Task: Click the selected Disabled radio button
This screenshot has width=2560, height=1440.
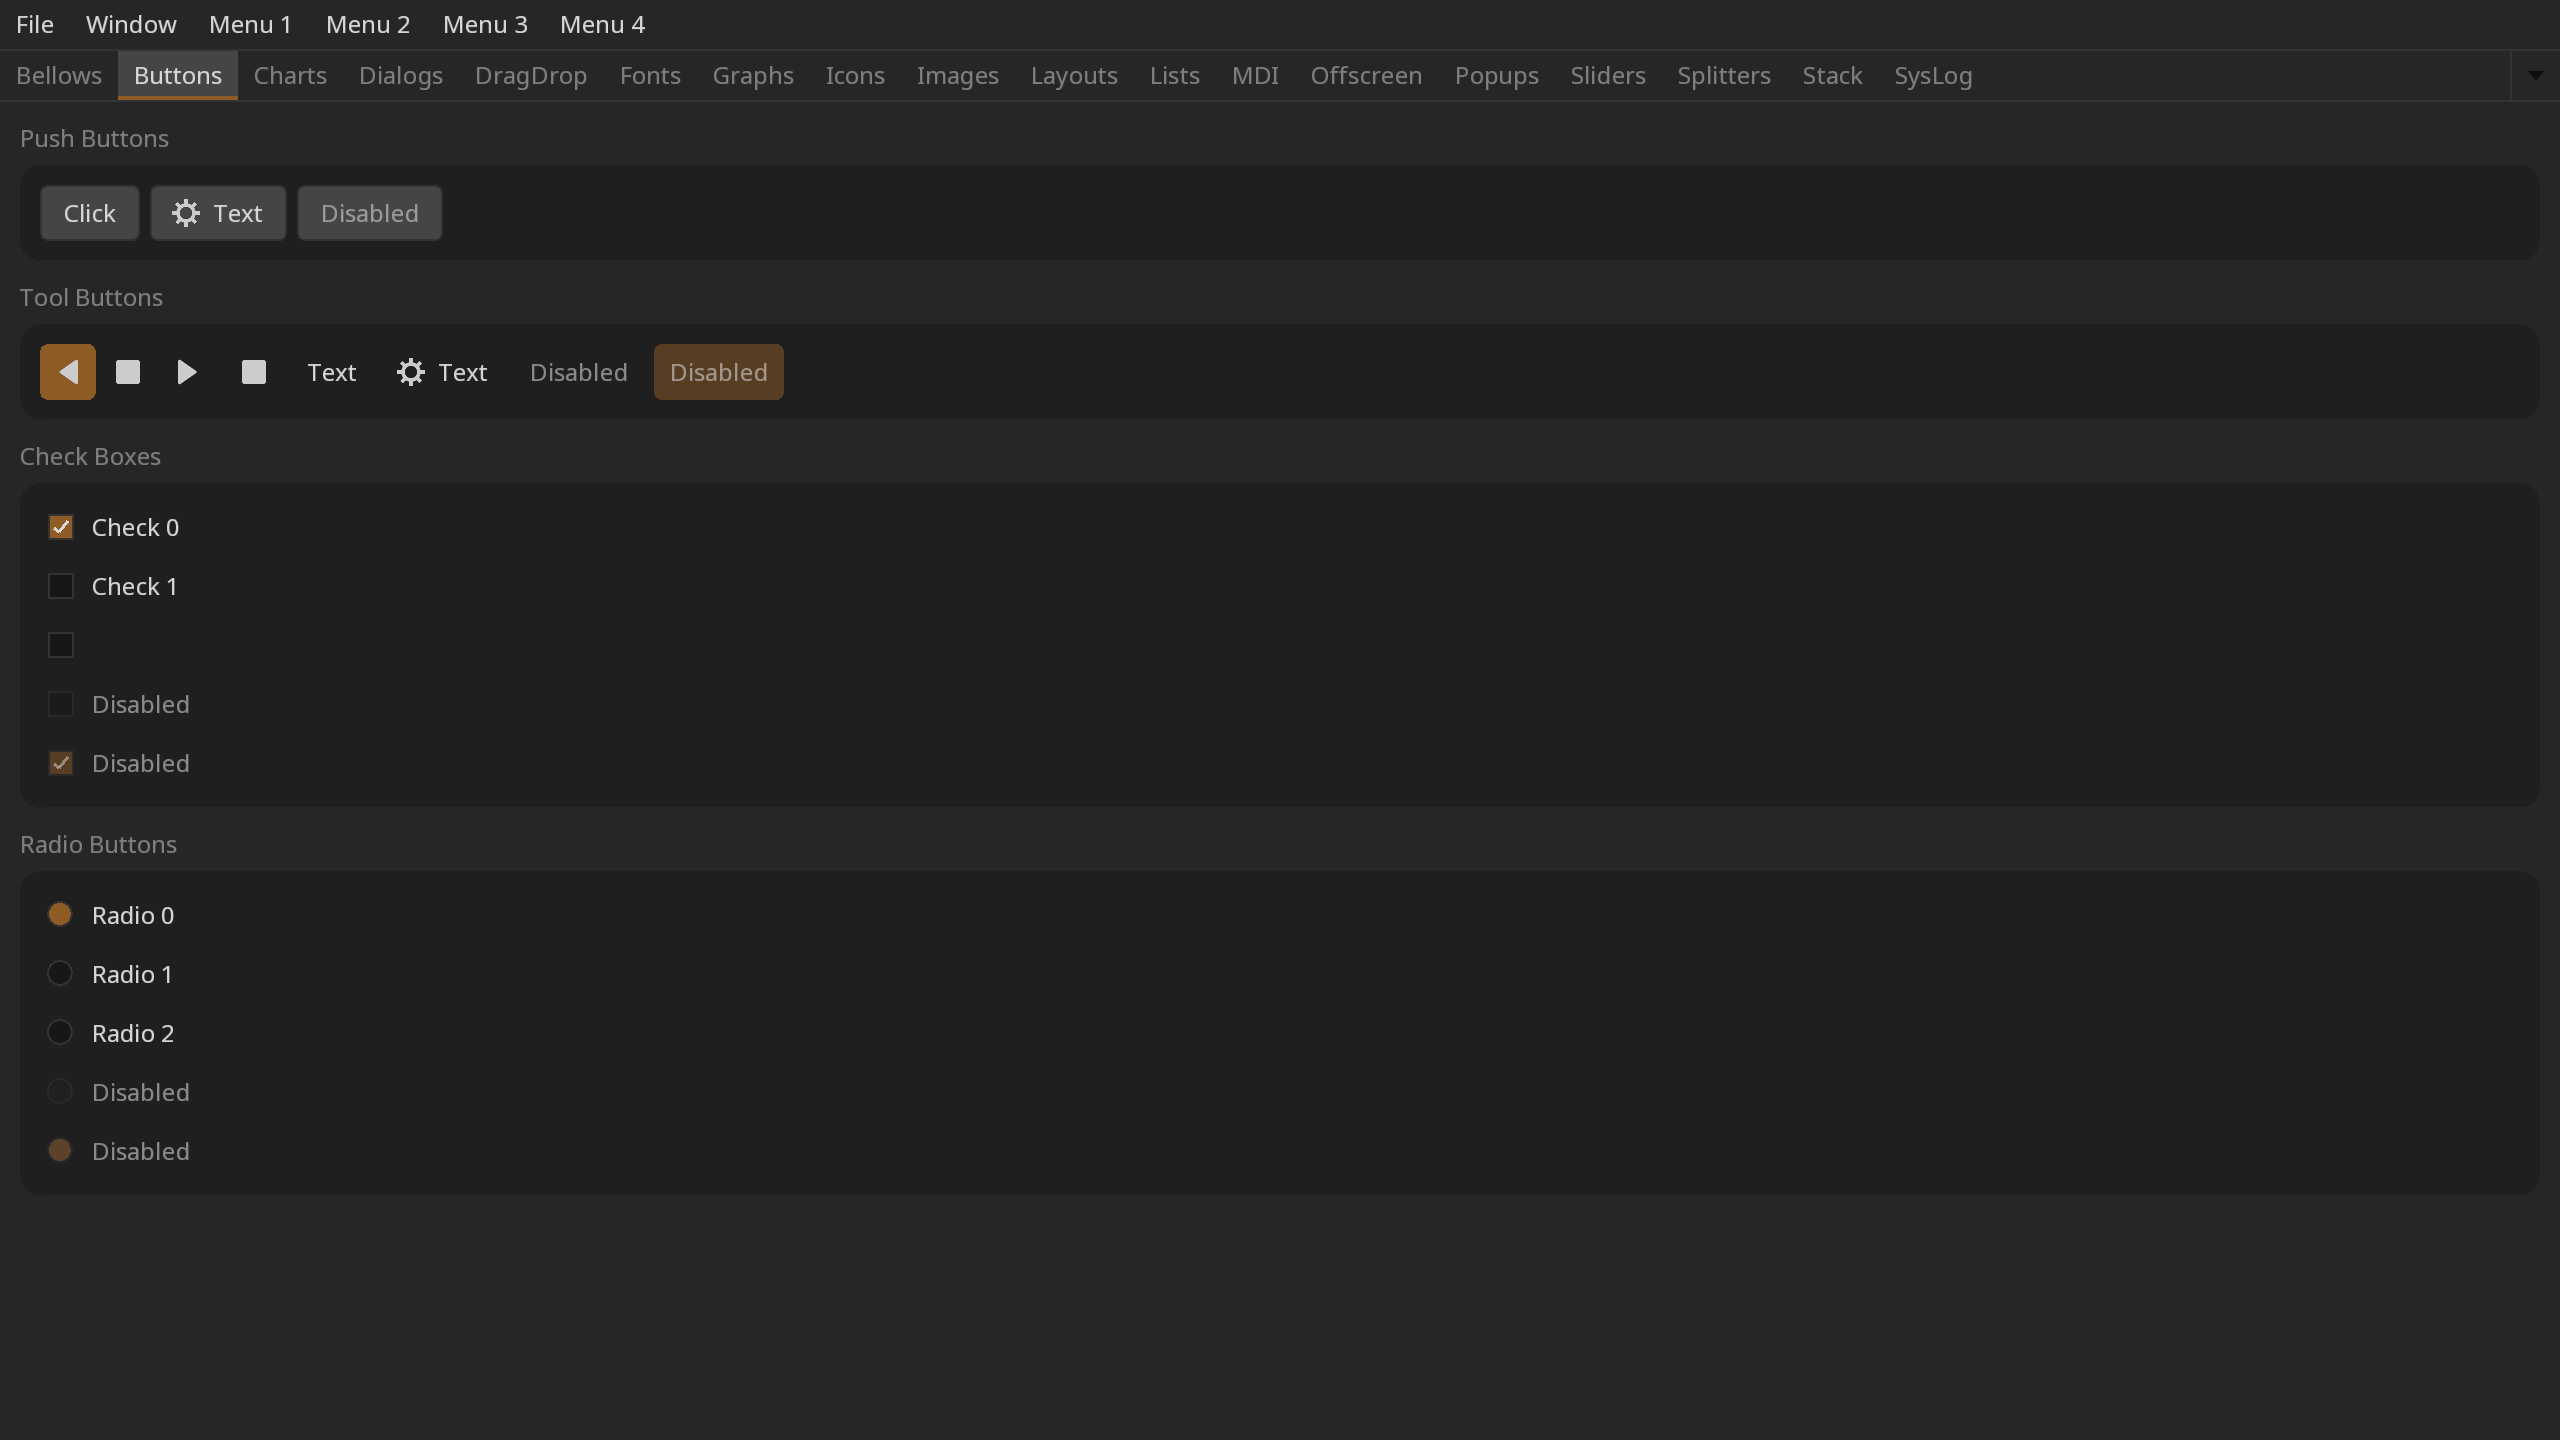Action: click(x=60, y=1150)
